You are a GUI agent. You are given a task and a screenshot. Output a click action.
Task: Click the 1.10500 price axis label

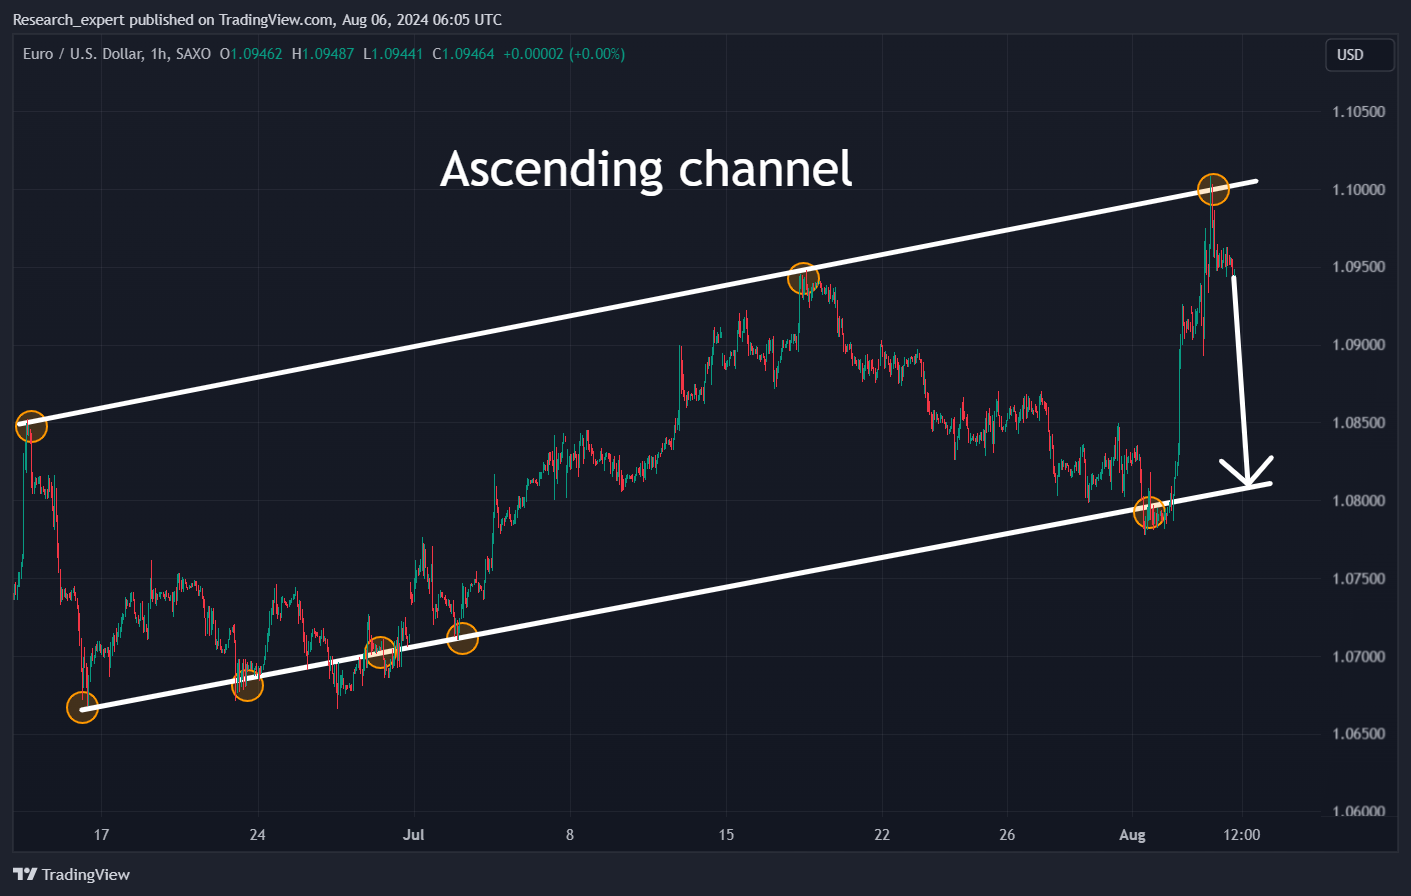pos(1359,112)
